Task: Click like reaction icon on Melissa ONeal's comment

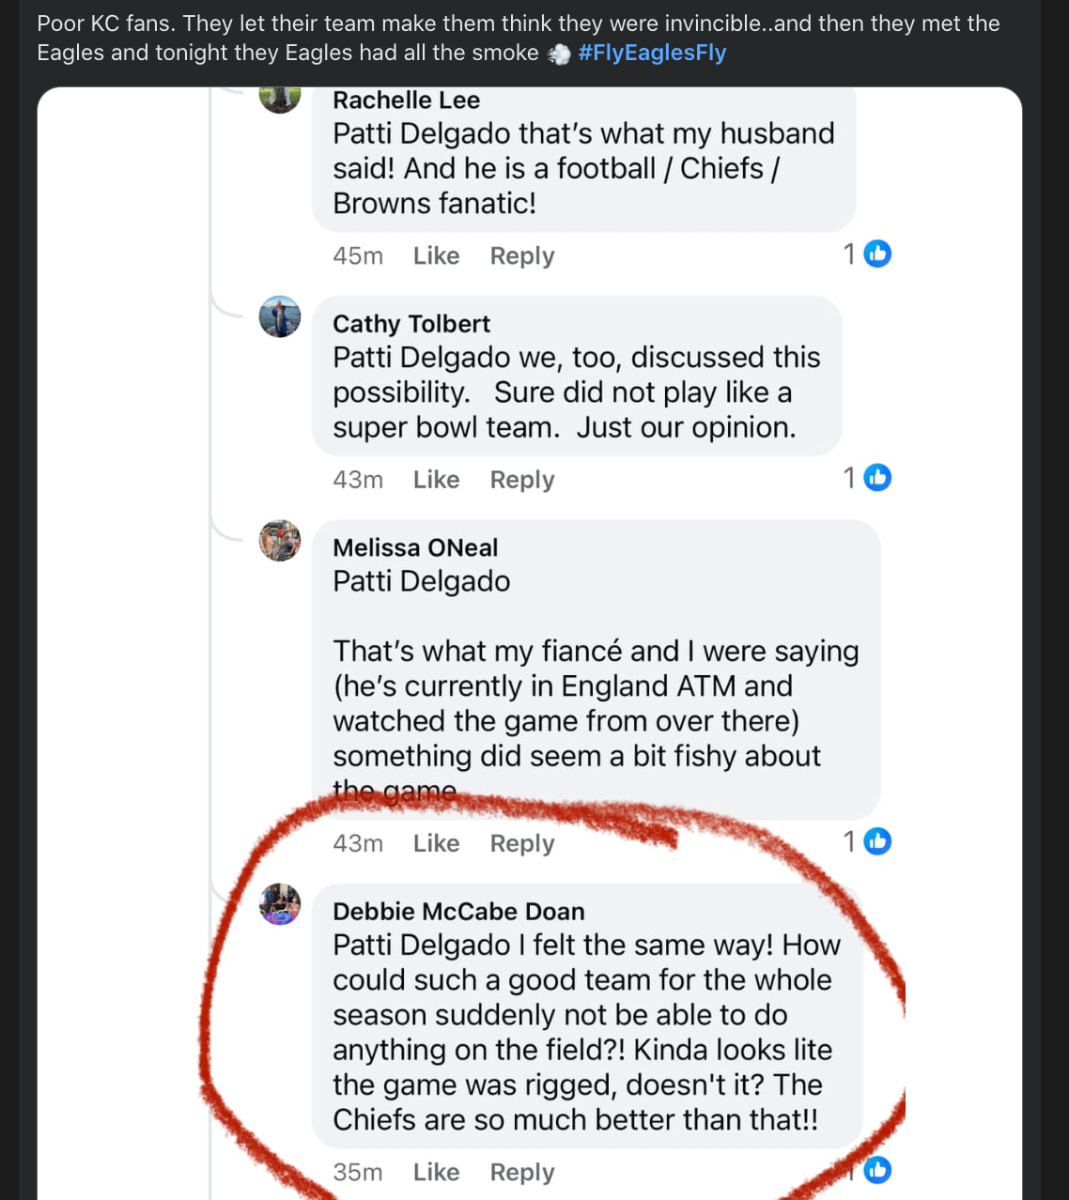Action: pyautogui.click(x=877, y=842)
